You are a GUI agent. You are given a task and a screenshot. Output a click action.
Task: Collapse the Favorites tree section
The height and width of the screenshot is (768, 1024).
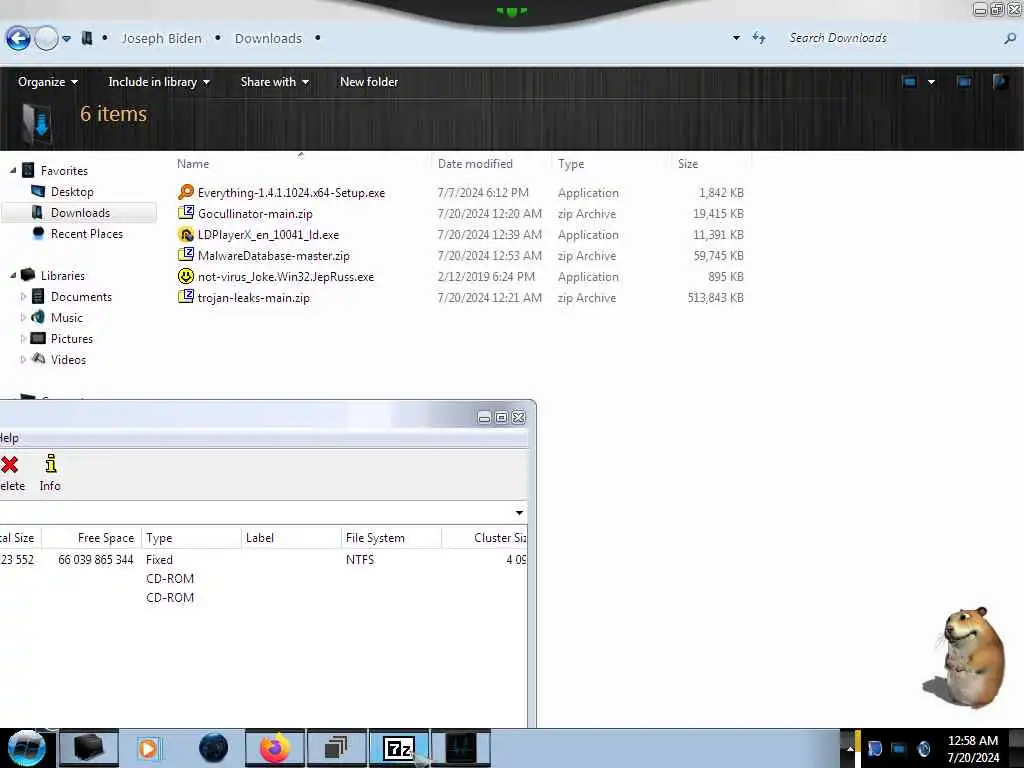[13, 170]
